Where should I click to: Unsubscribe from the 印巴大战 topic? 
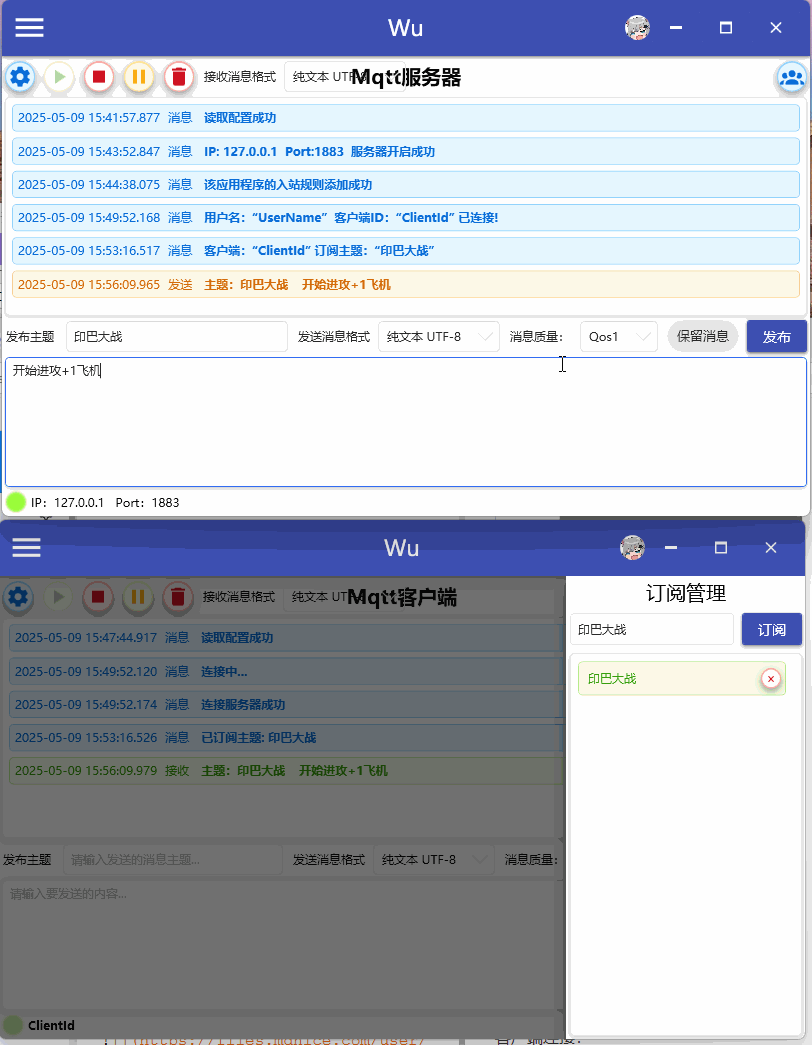[x=770, y=678]
